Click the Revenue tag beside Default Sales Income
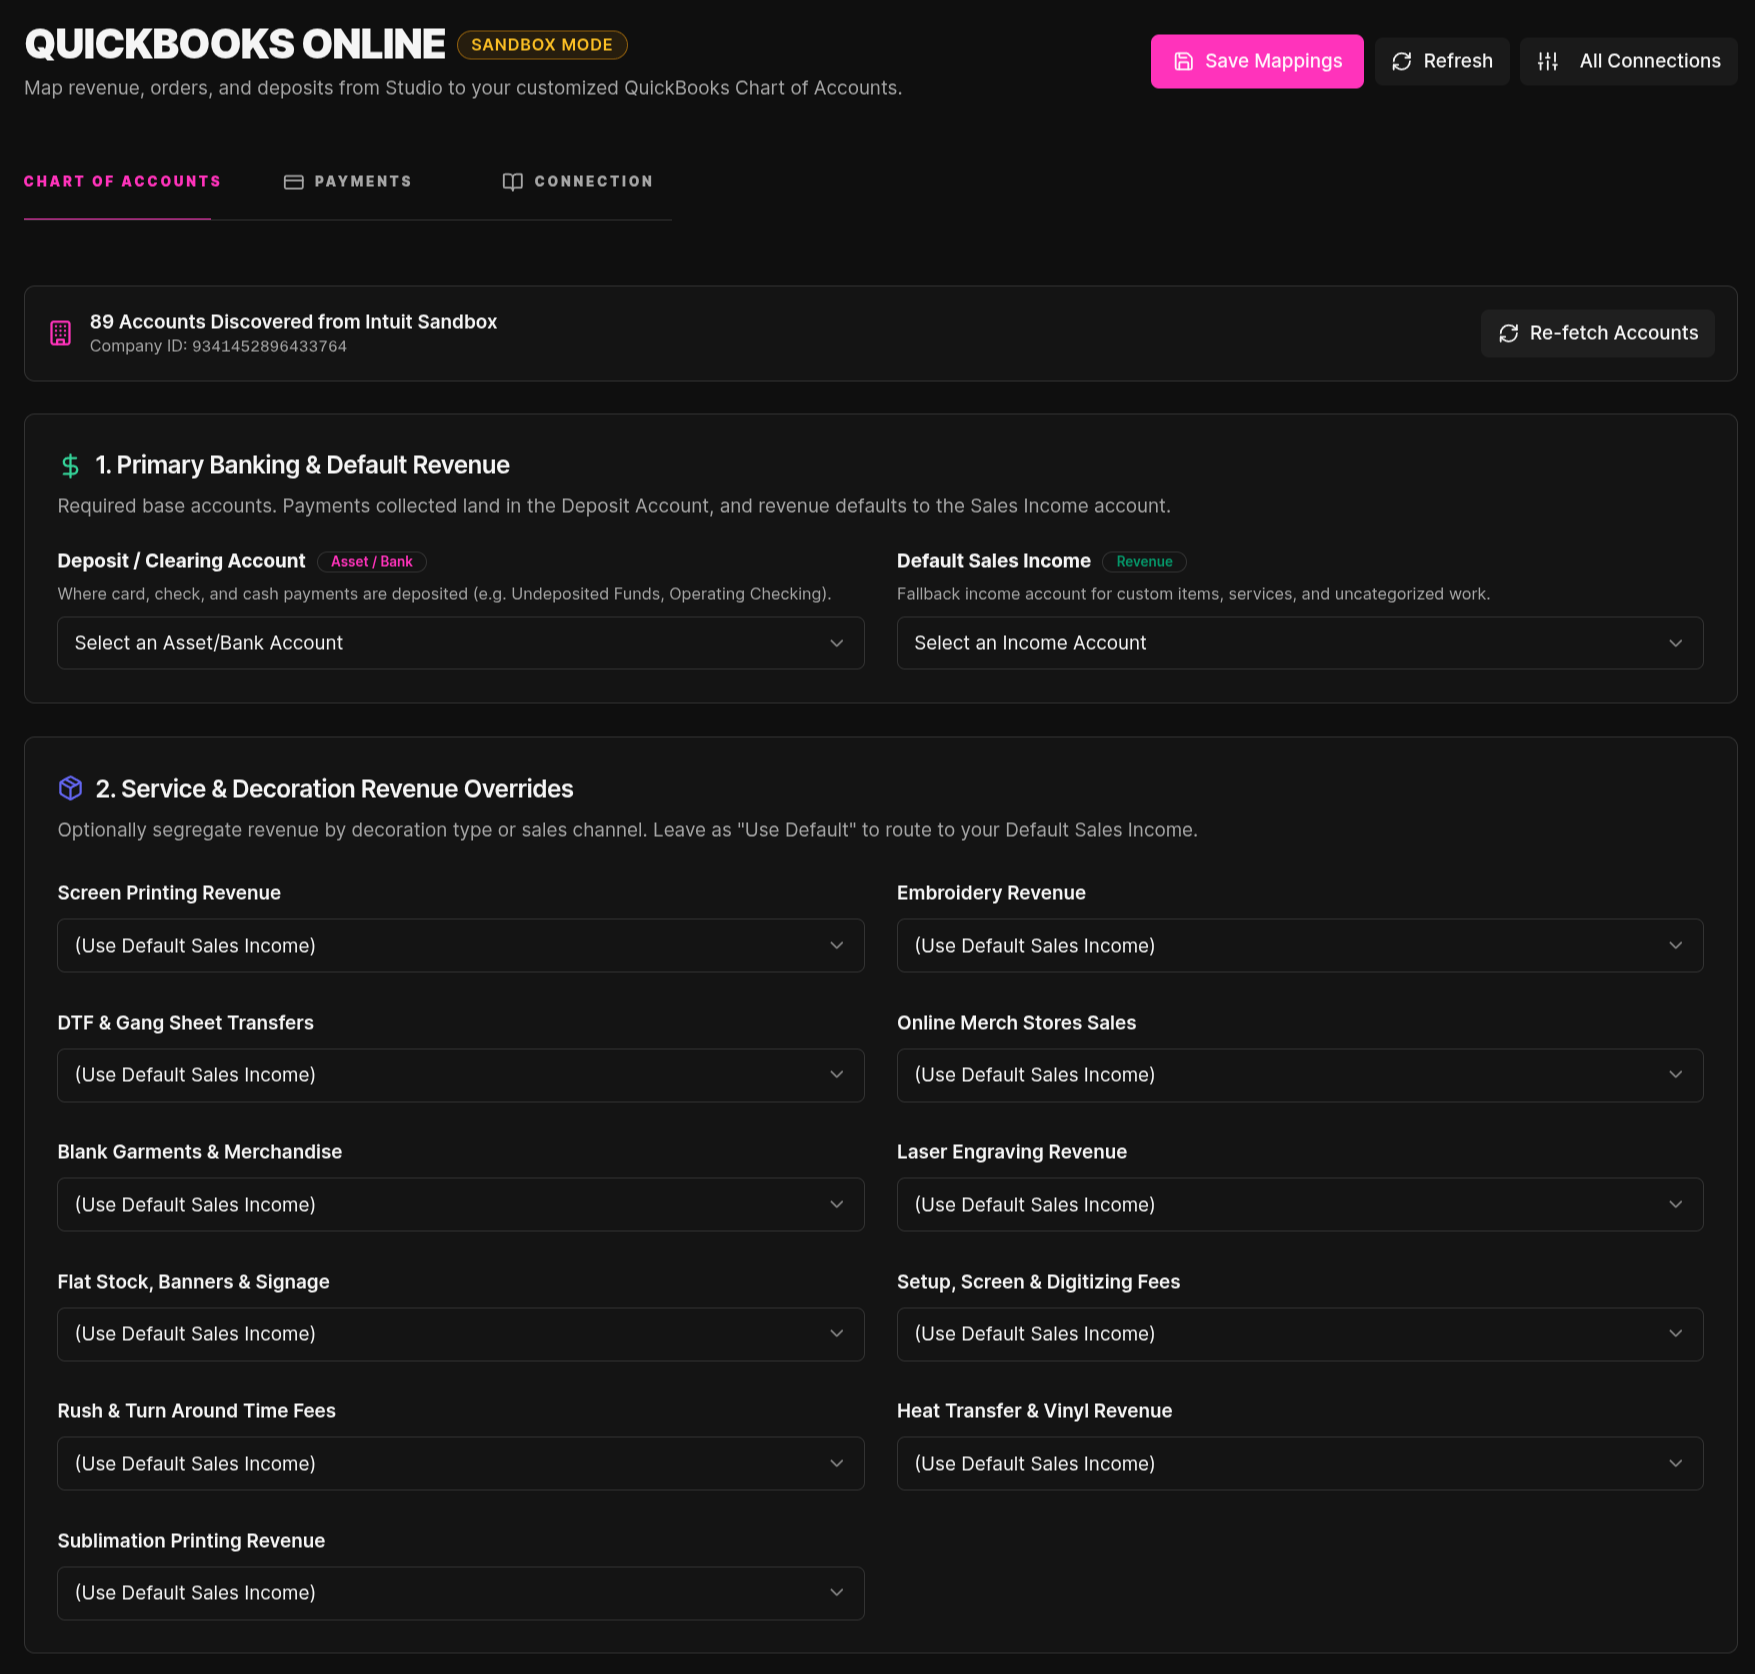 (1144, 562)
